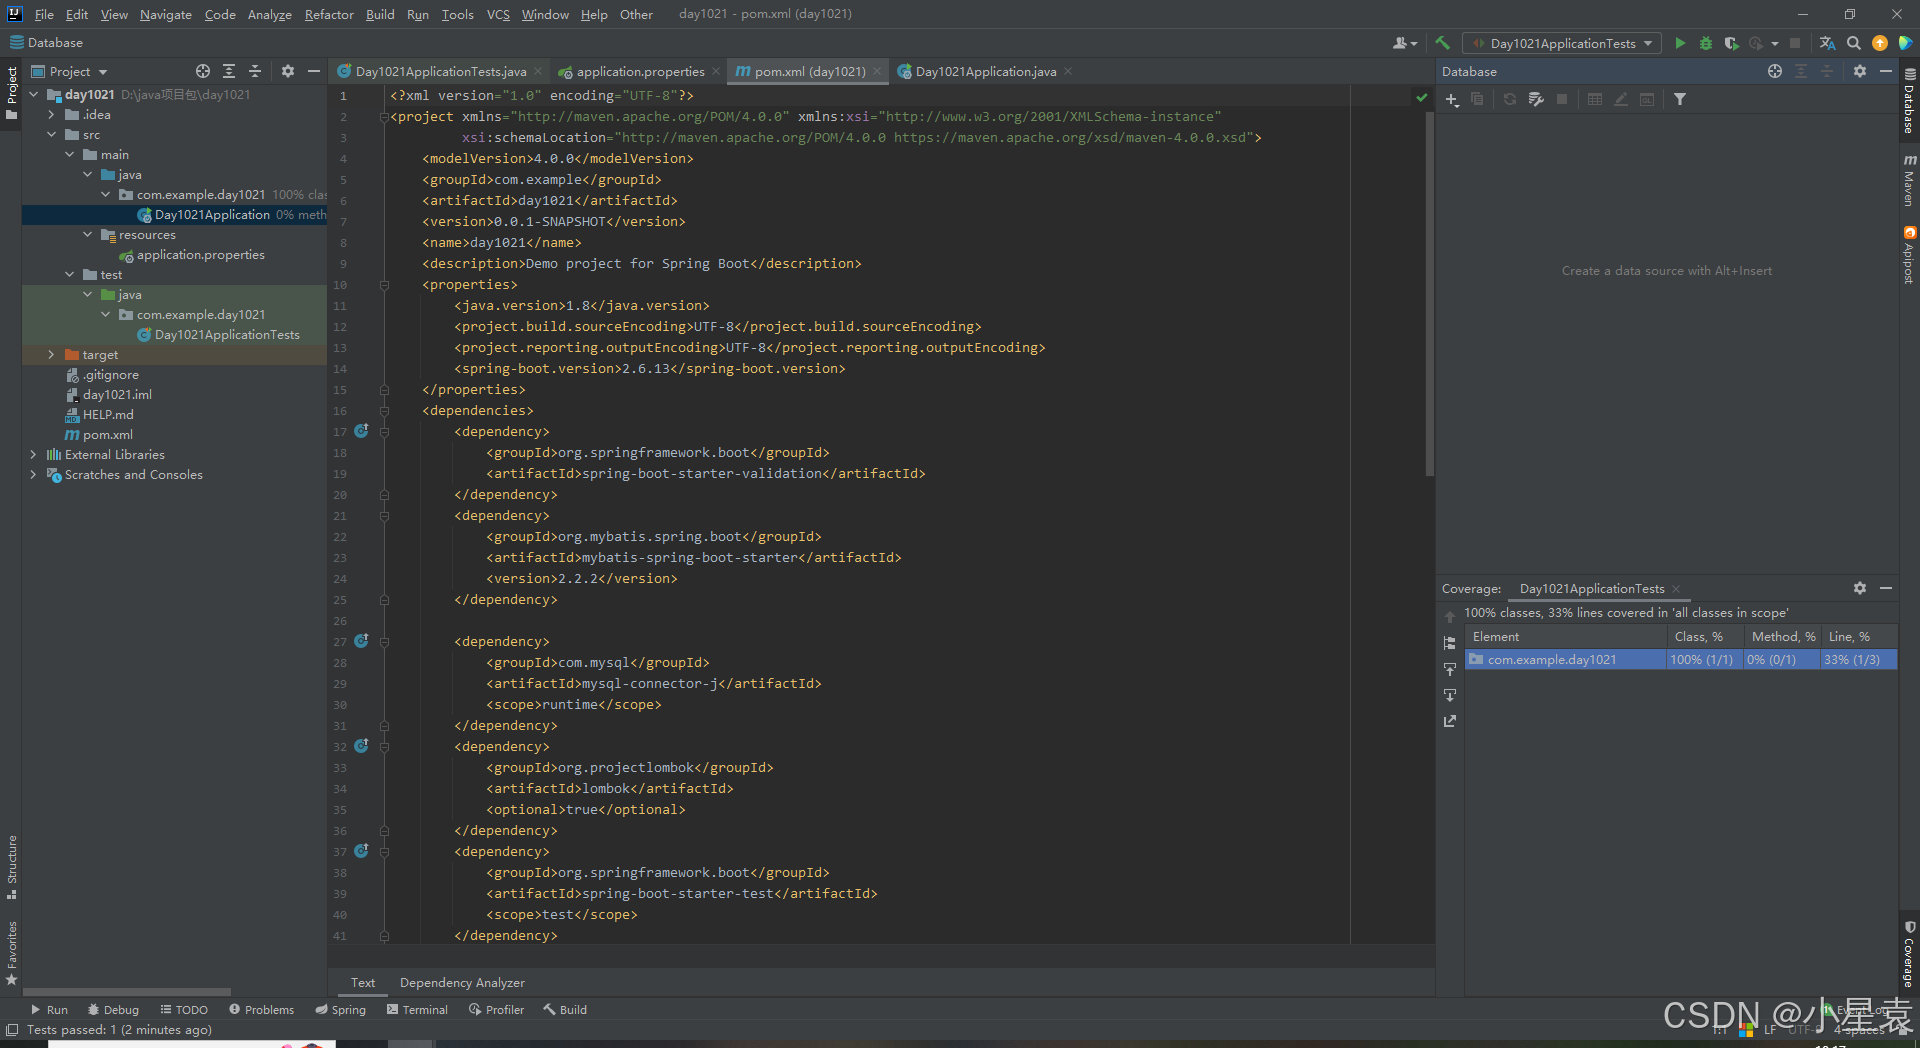Open the Dependency Analyzer view

point(461,982)
